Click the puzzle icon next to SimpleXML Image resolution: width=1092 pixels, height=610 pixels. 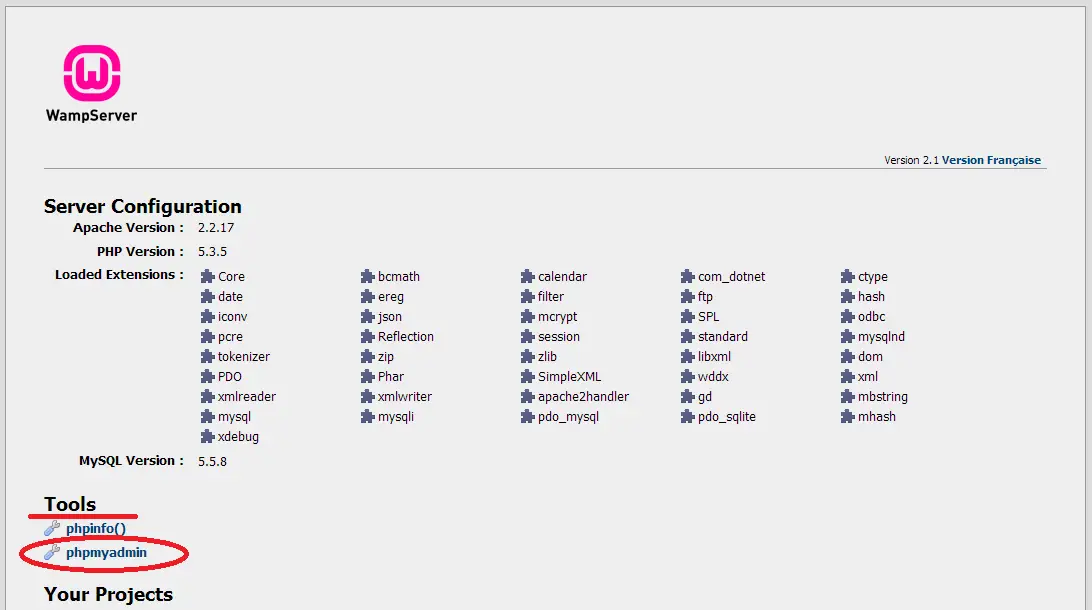(528, 377)
